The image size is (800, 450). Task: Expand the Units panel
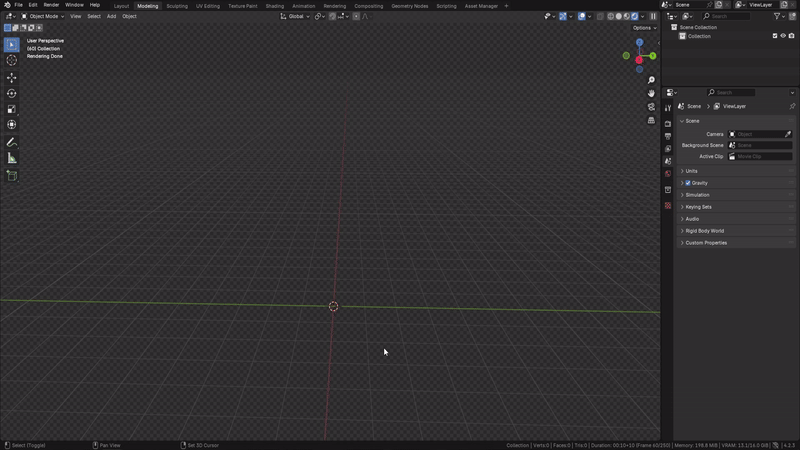pyautogui.click(x=736, y=171)
